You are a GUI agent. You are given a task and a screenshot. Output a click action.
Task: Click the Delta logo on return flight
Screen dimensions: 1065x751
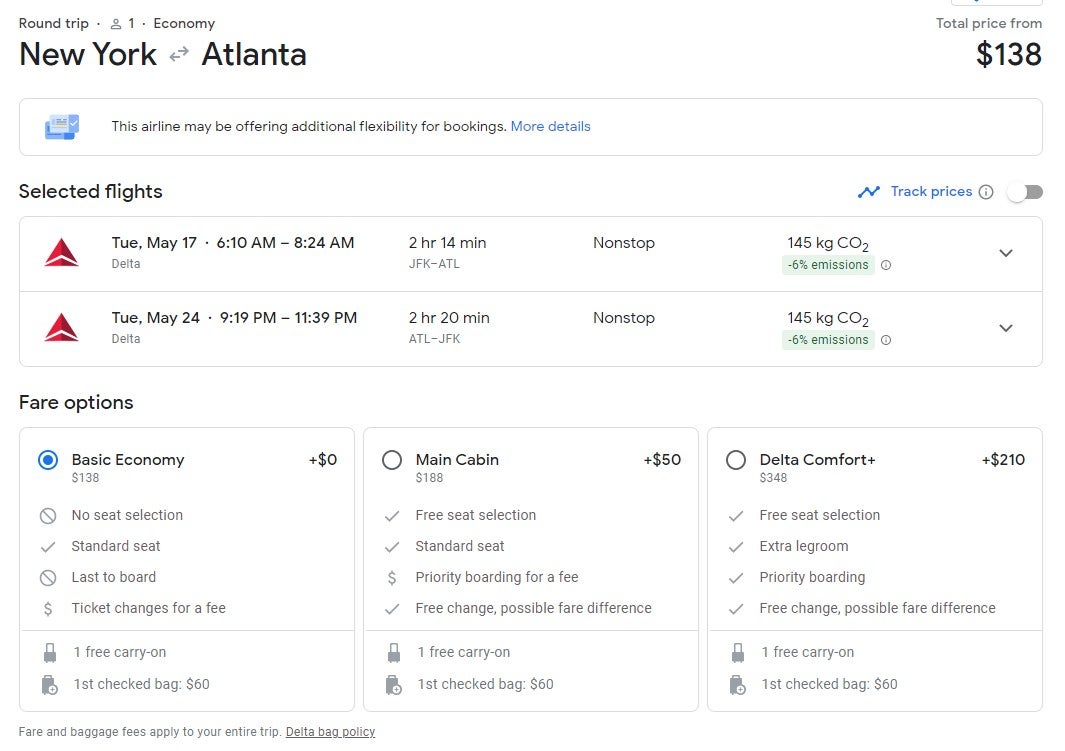[62, 328]
